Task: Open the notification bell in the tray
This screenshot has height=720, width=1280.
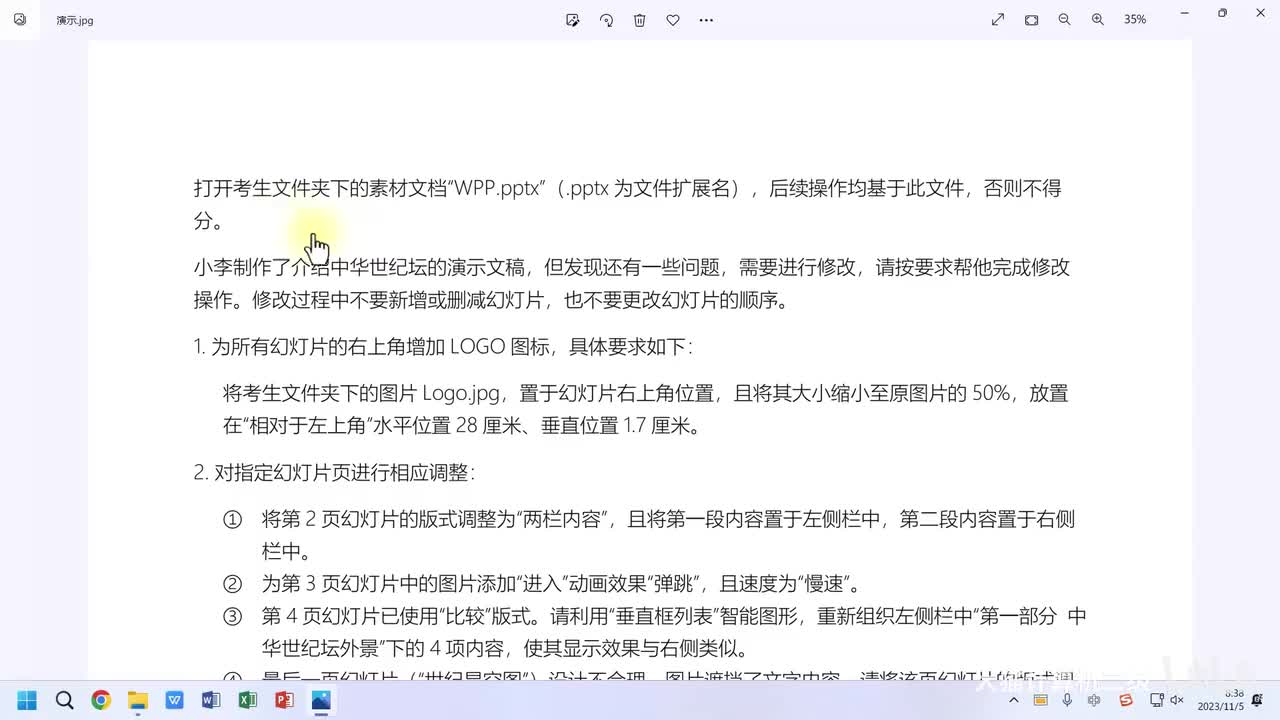Action: pos(1257,700)
